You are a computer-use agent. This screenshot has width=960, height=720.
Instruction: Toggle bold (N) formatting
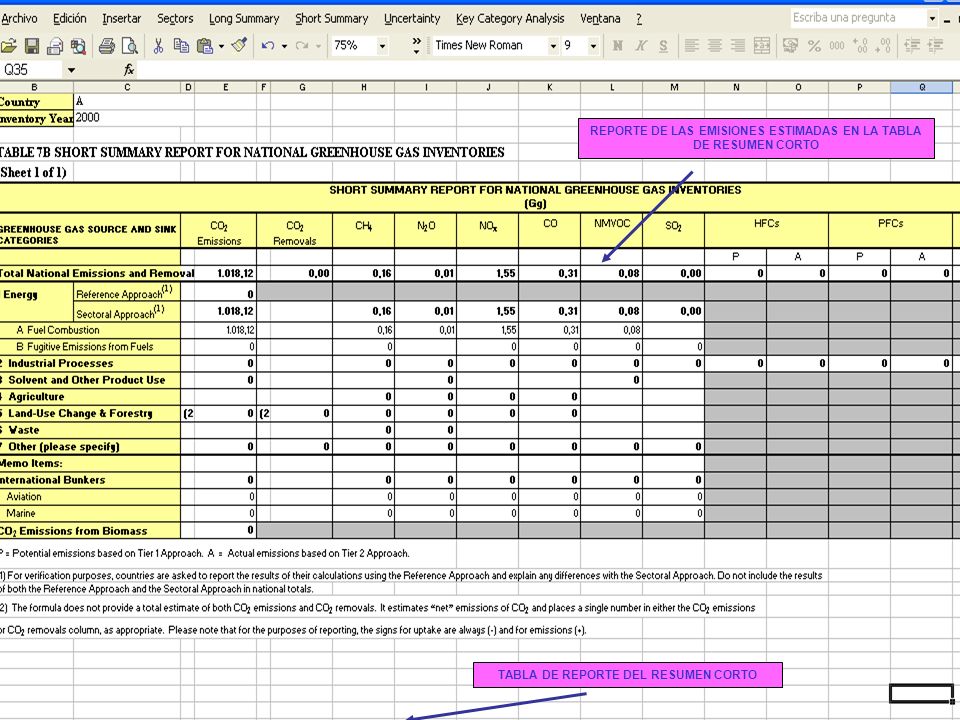pos(618,45)
